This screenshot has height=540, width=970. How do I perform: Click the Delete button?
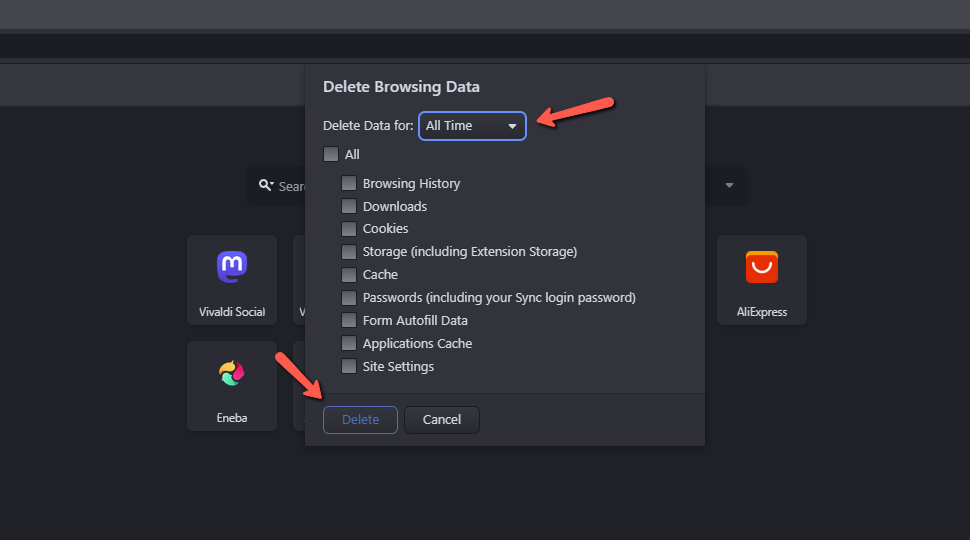pyautogui.click(x=360, y=419)
